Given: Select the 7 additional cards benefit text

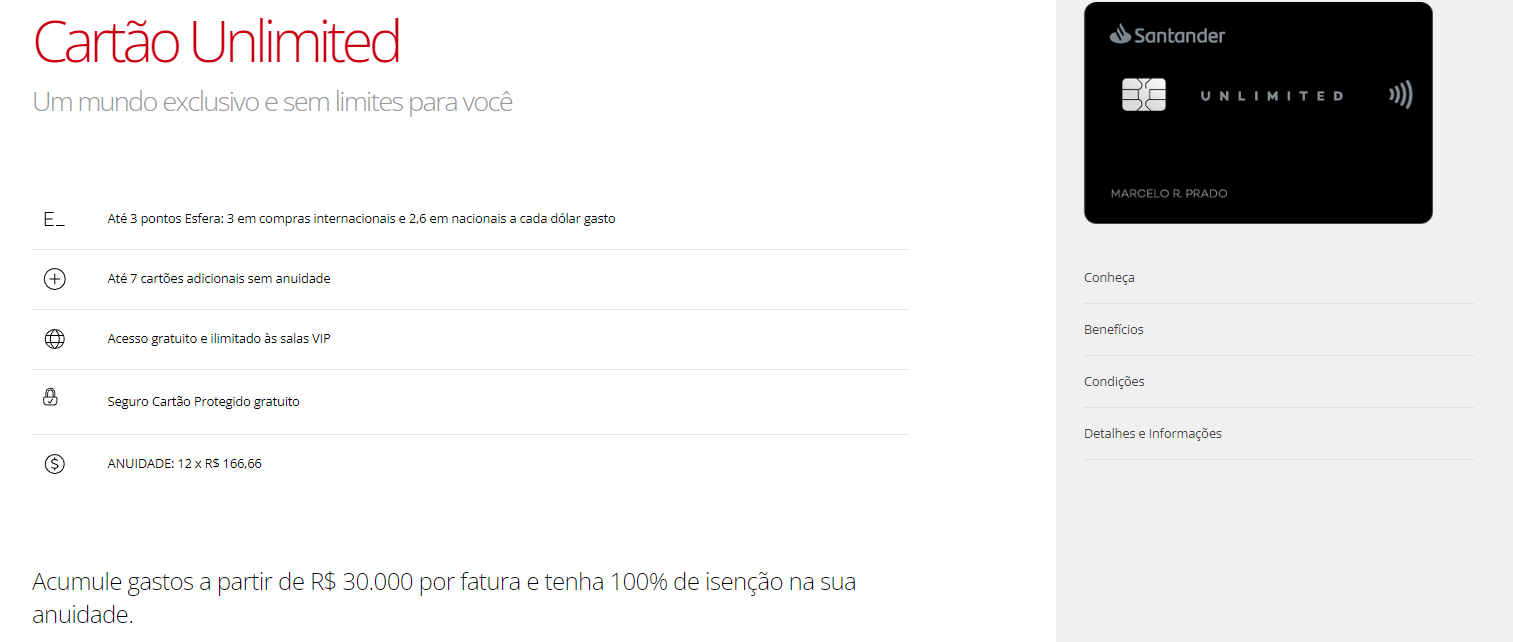Looking at the screenshot, I should pos(219,279).
